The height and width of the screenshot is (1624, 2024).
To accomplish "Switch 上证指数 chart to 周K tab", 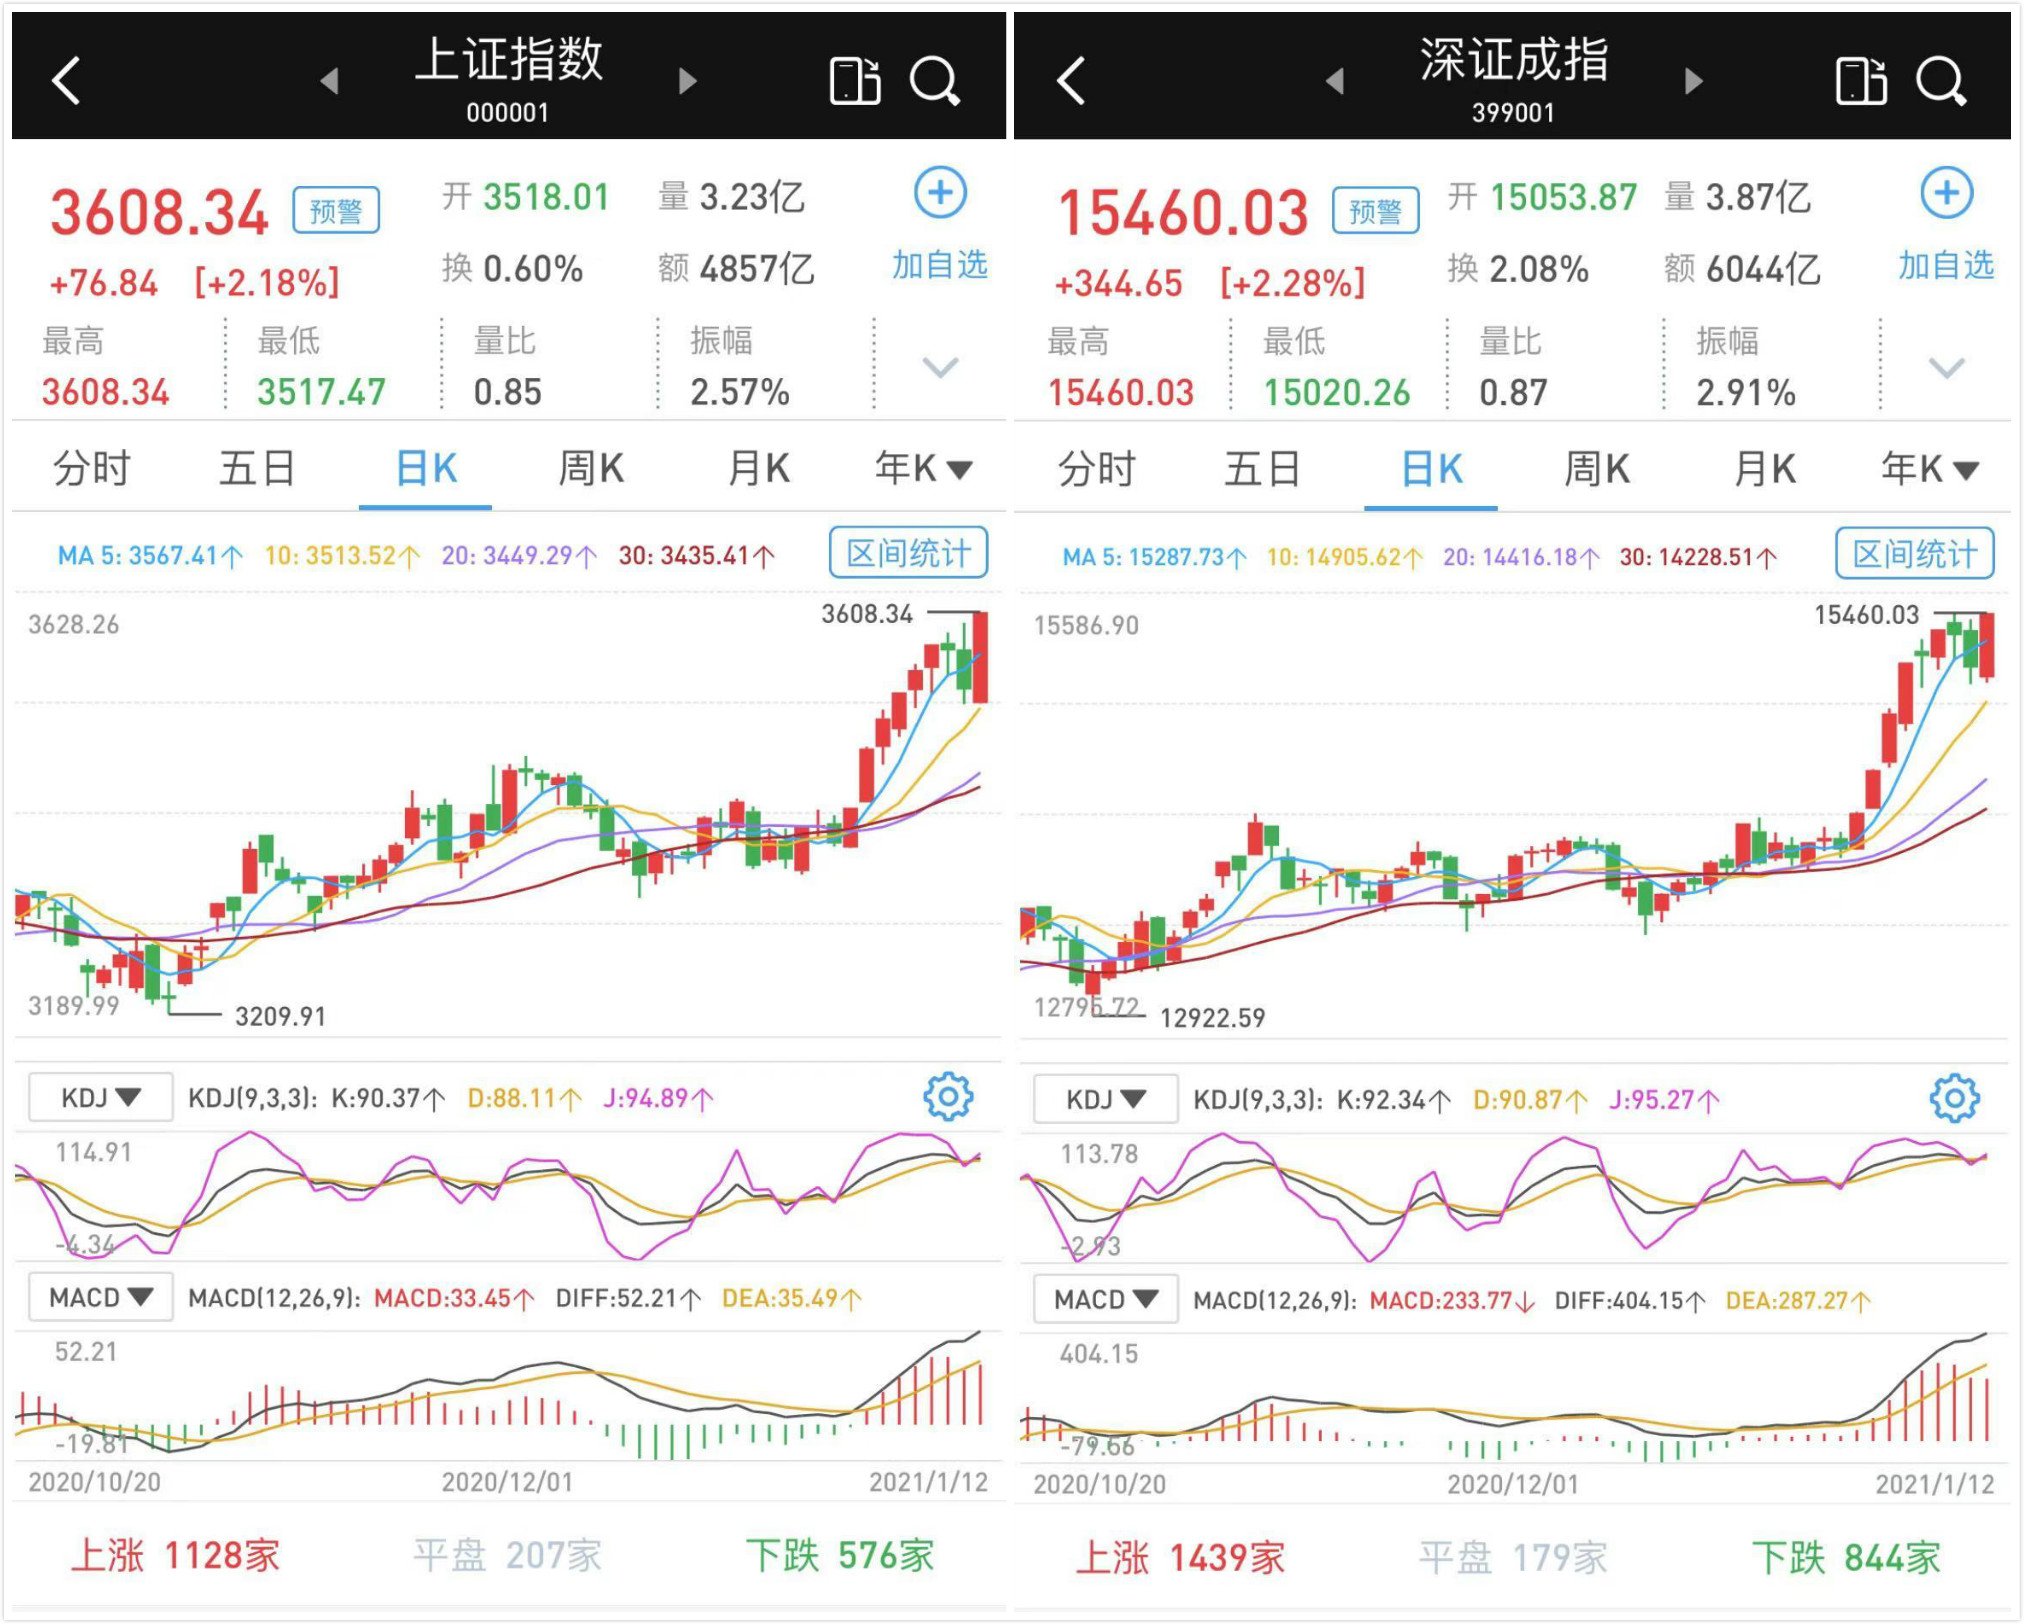I will point(591,468).
